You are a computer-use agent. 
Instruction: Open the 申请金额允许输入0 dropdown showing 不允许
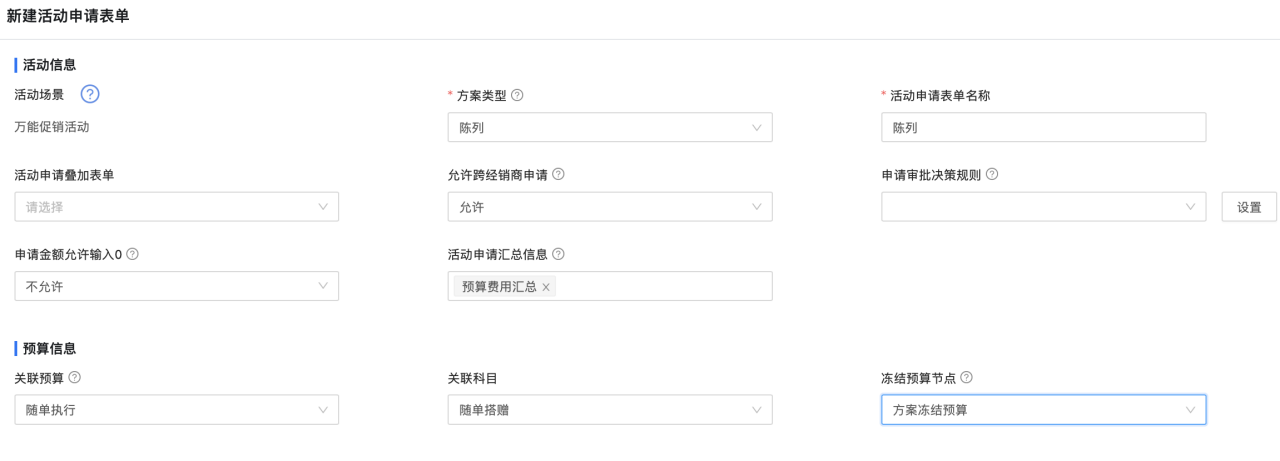(x=176, y=286)
